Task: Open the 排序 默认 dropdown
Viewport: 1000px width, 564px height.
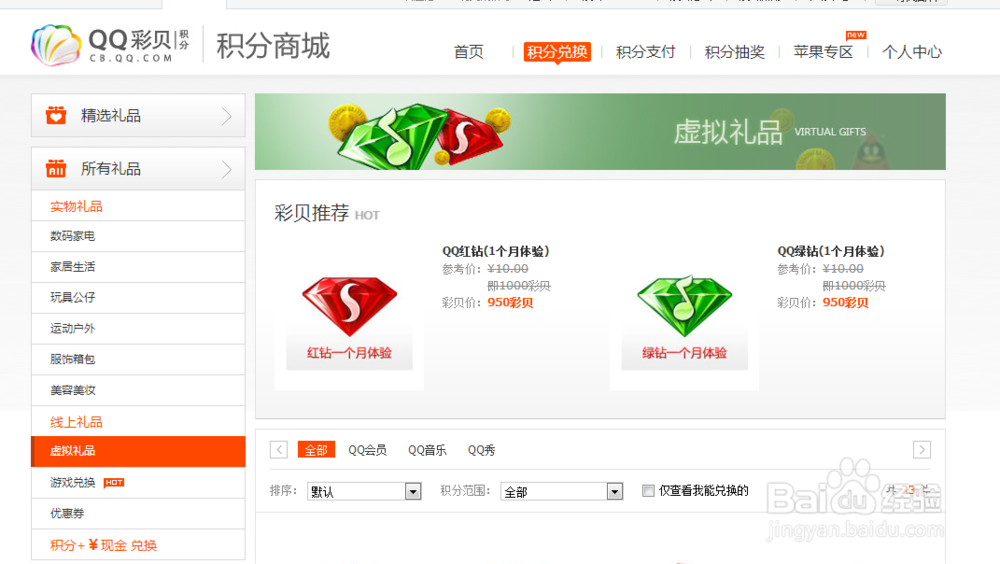Action: tap(364, 491)
